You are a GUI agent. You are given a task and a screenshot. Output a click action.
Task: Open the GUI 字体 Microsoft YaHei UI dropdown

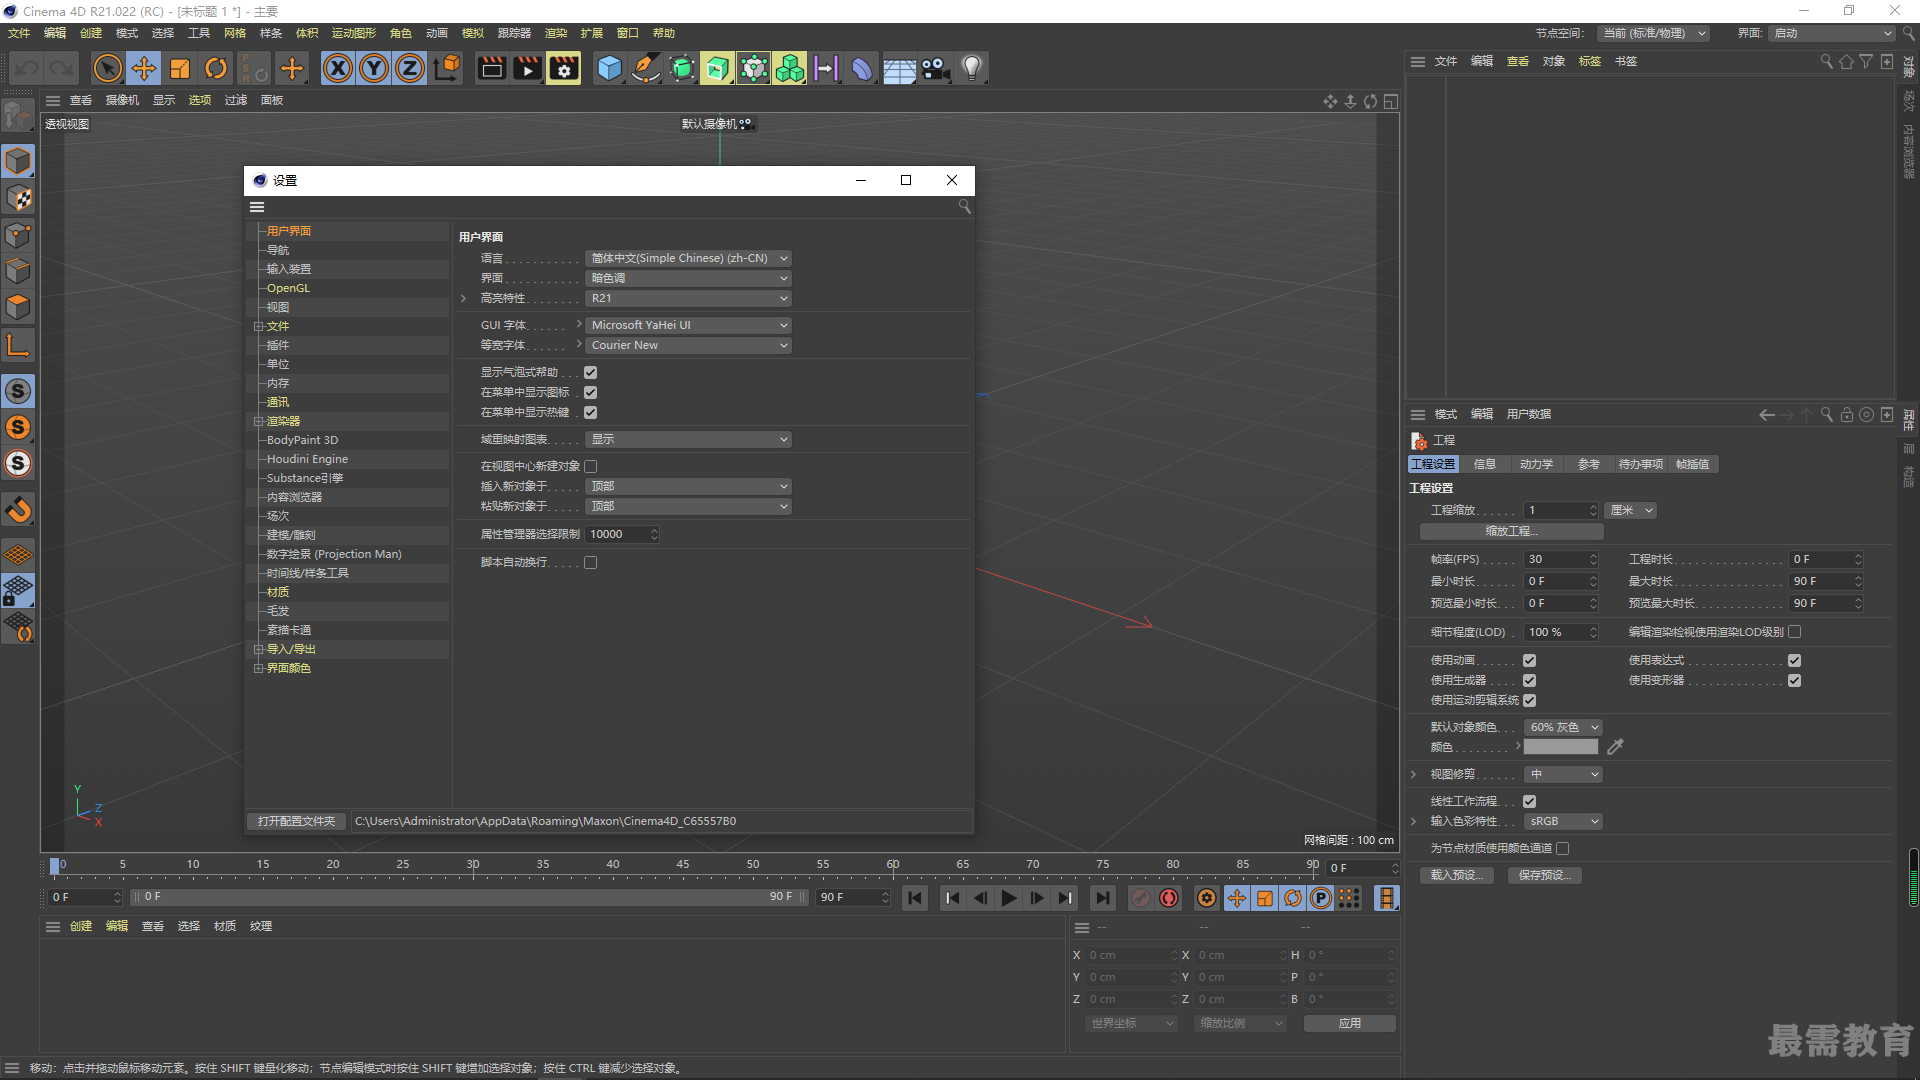point(688,325)
